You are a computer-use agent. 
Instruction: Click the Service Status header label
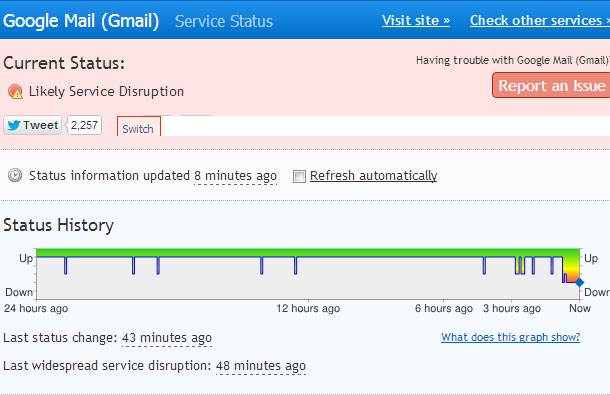click(224, 21)
